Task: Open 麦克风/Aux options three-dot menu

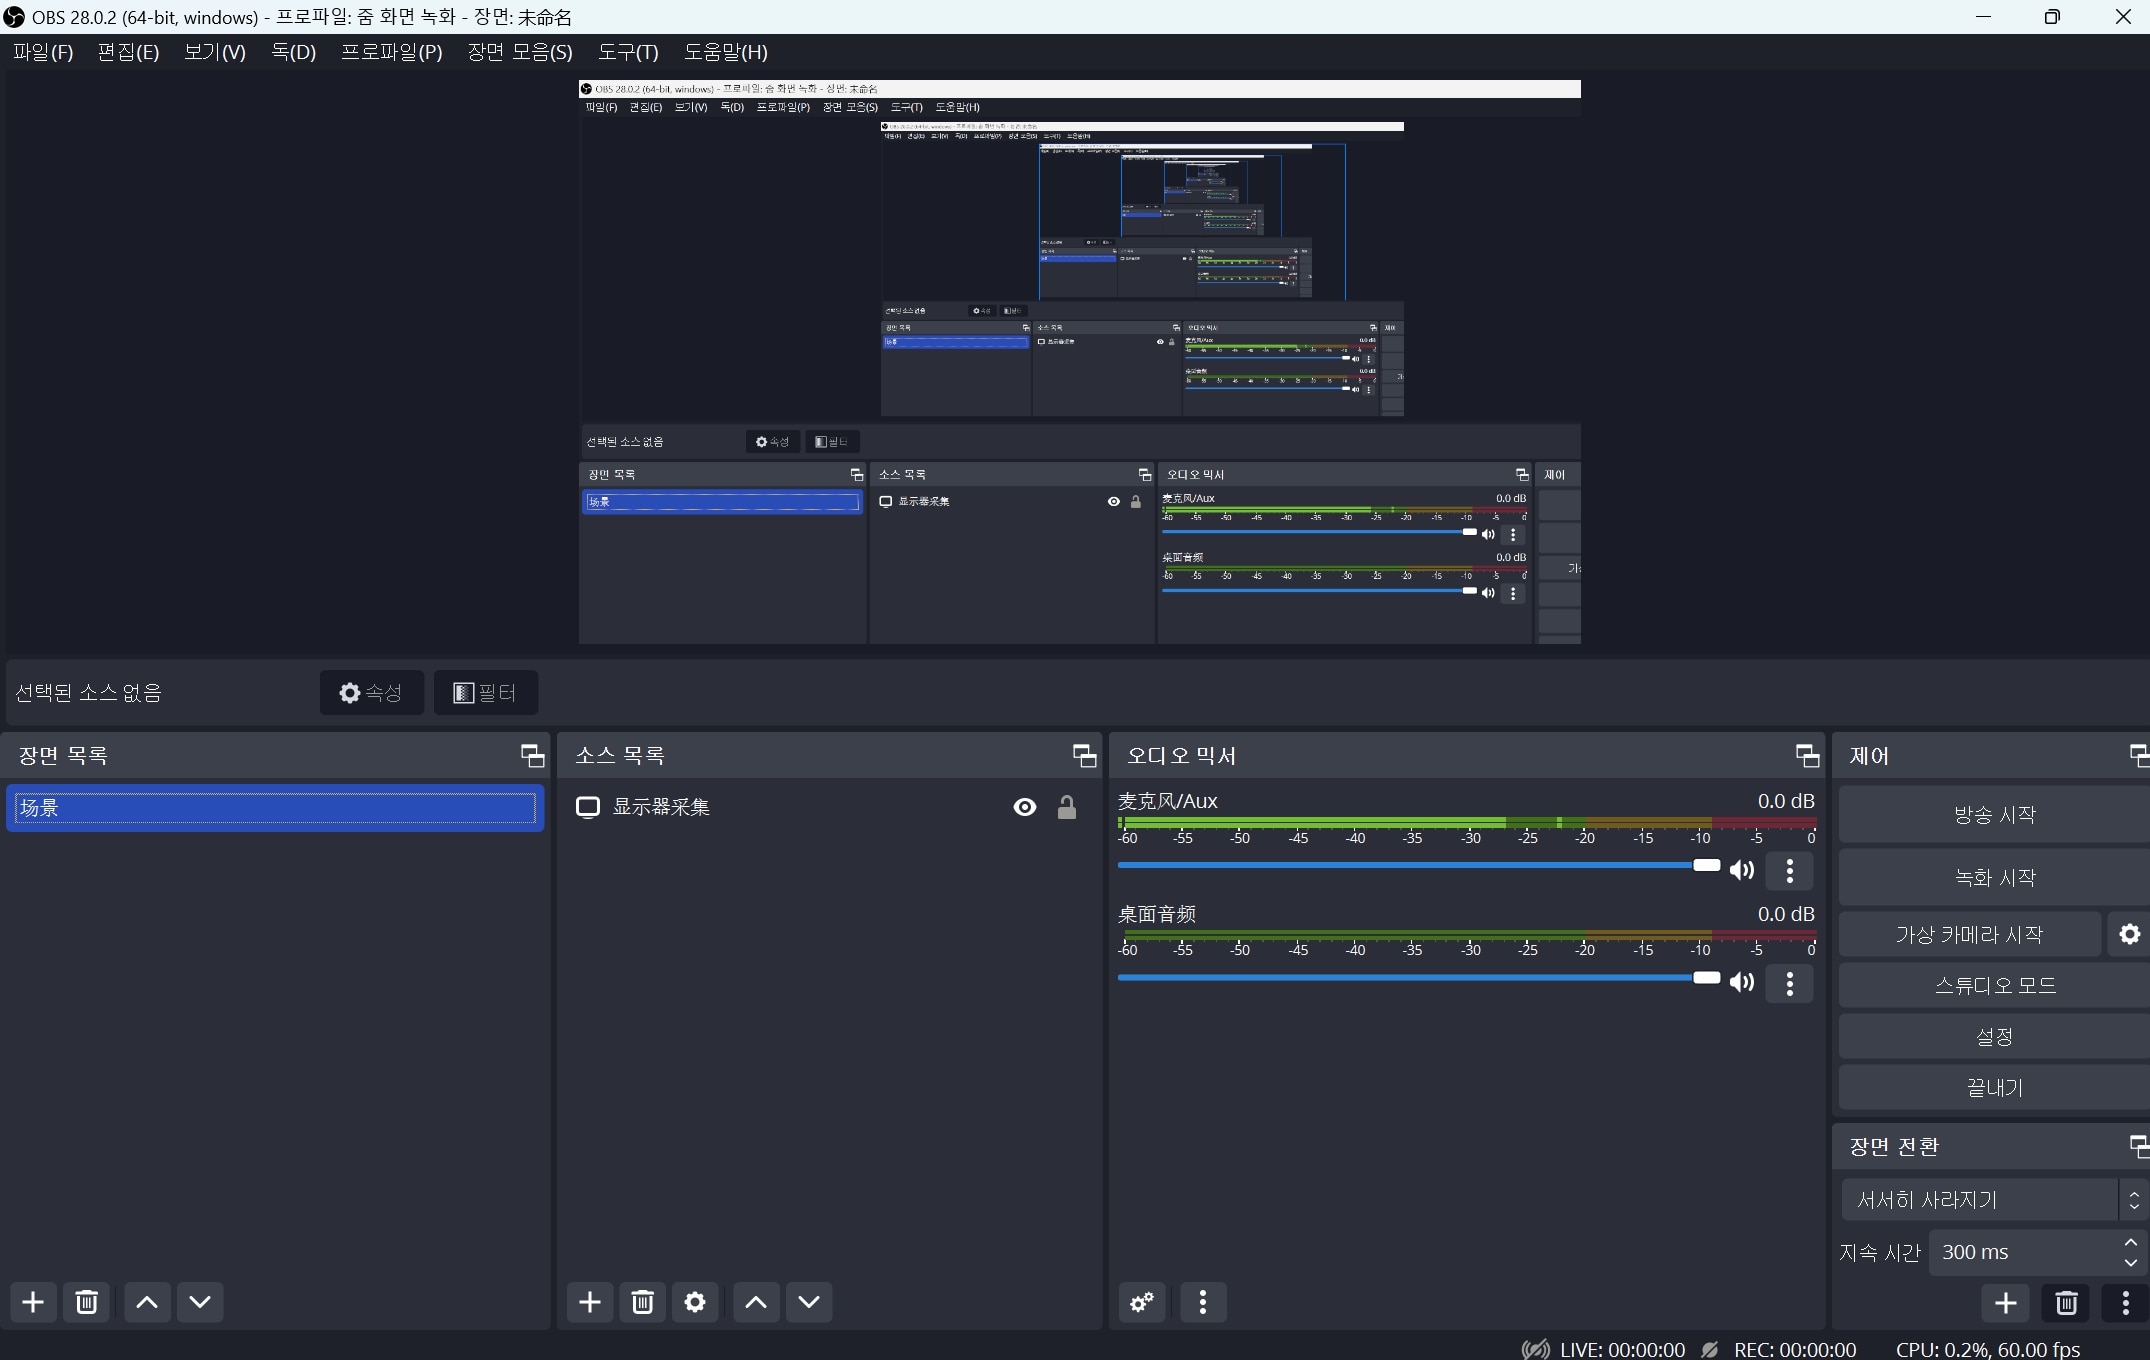Action: (1790, 871)
